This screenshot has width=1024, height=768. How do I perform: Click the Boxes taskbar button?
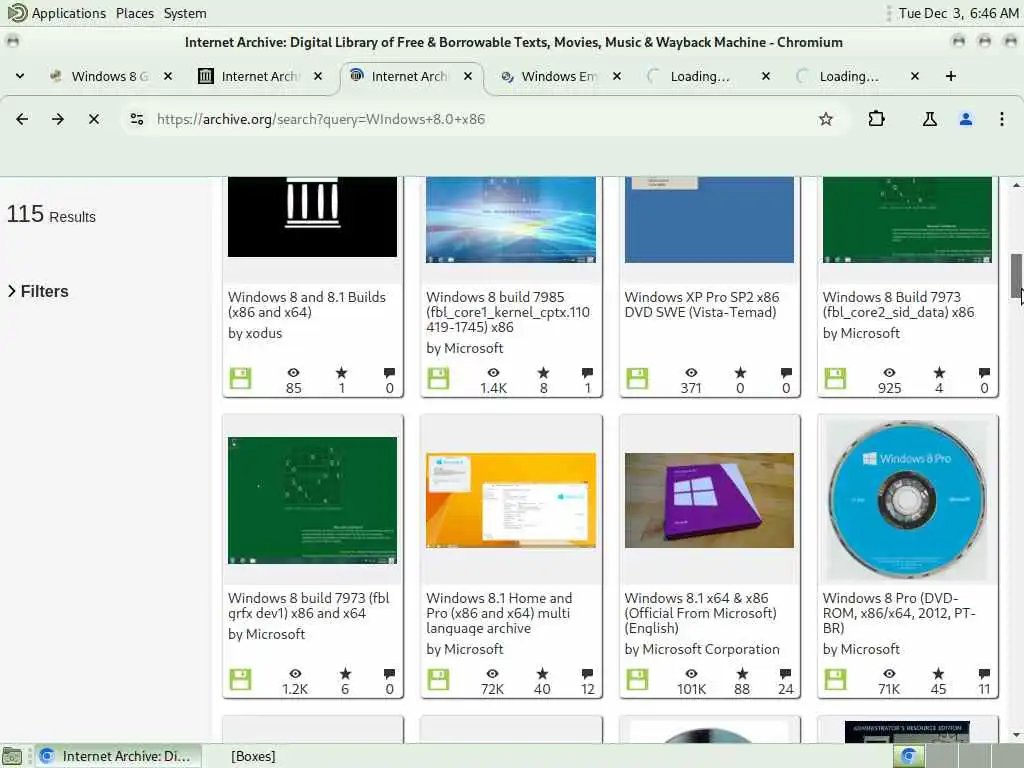[253, 756]
